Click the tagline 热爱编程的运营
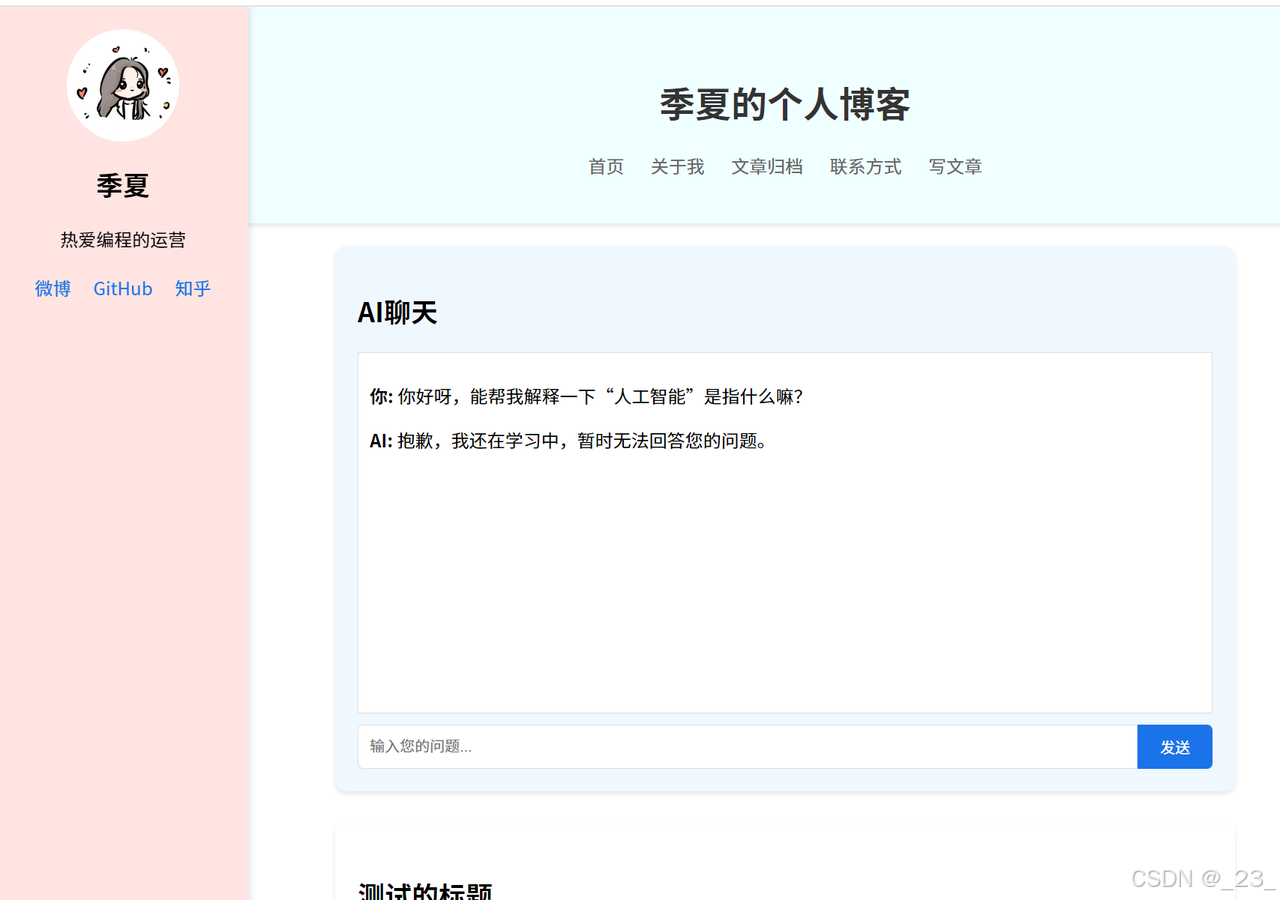Viewport: 1280px width, 900px height. pos(123,239)
